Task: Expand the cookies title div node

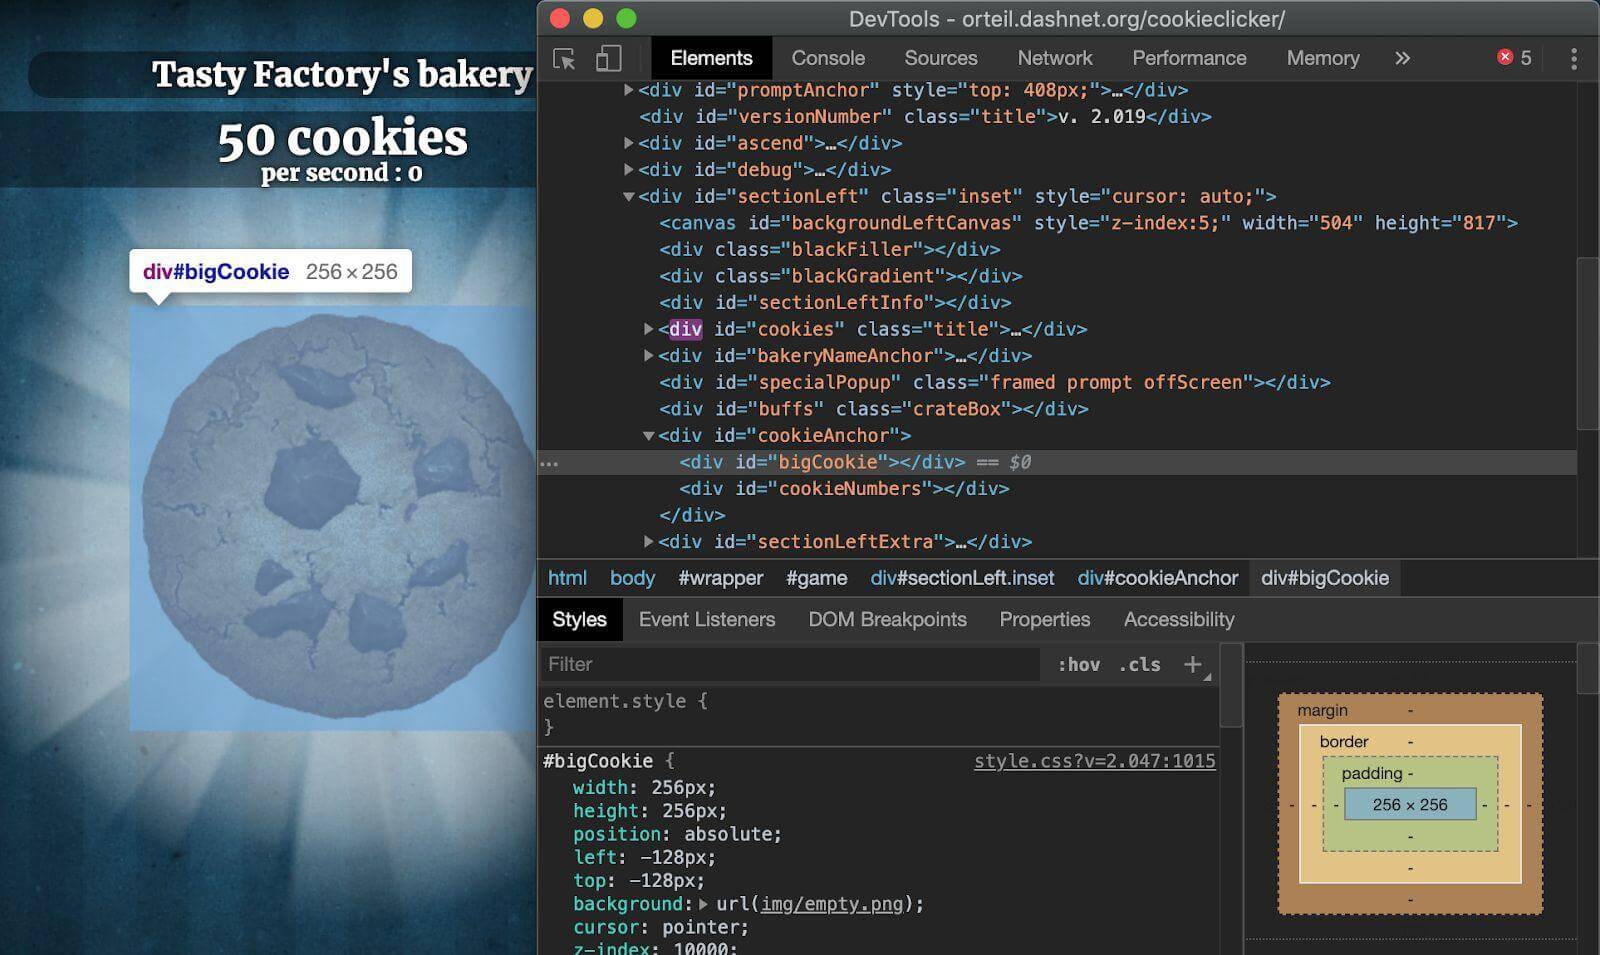Action: 648,329
